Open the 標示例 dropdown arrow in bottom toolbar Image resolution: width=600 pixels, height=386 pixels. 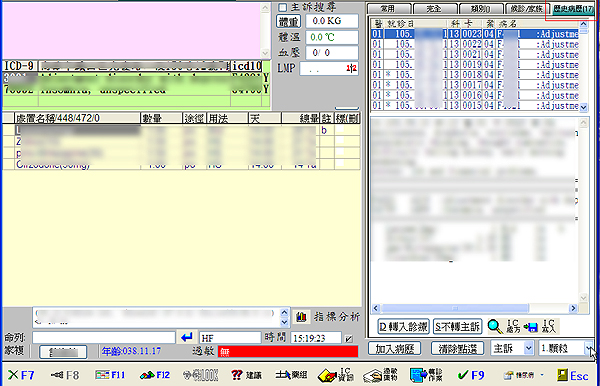[x=542, y=375]
